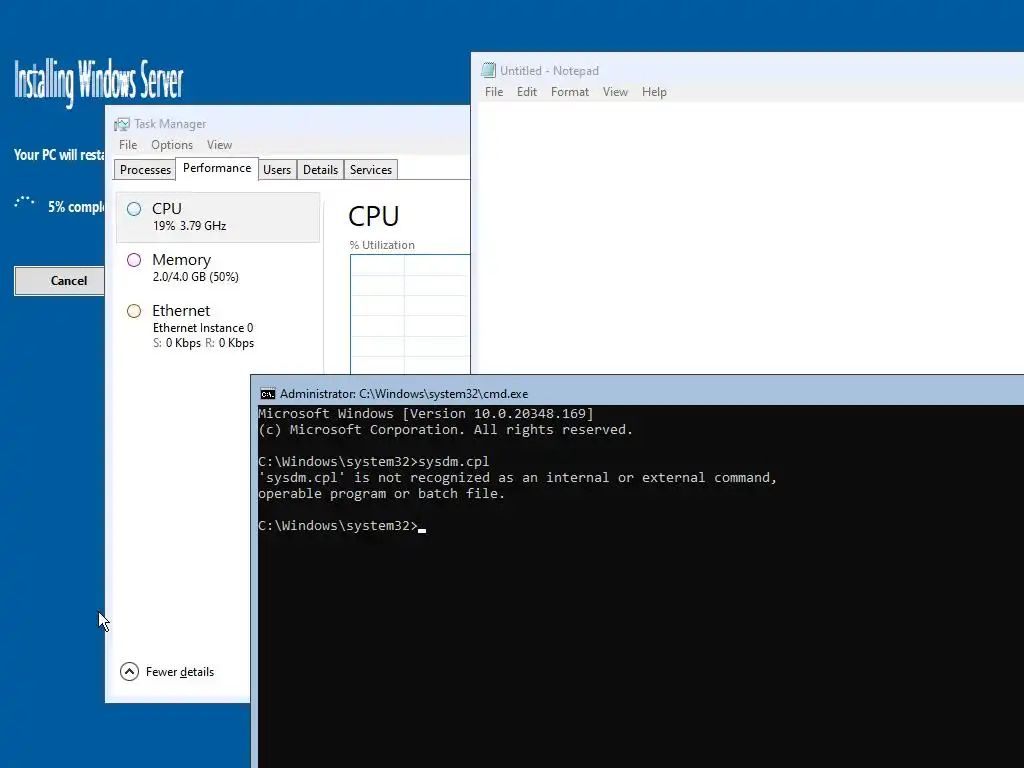Viewport: 1024px width, 768px height.
Task: Select the CPU 19% 3.79 GHz entry
Action: (218, 217)
